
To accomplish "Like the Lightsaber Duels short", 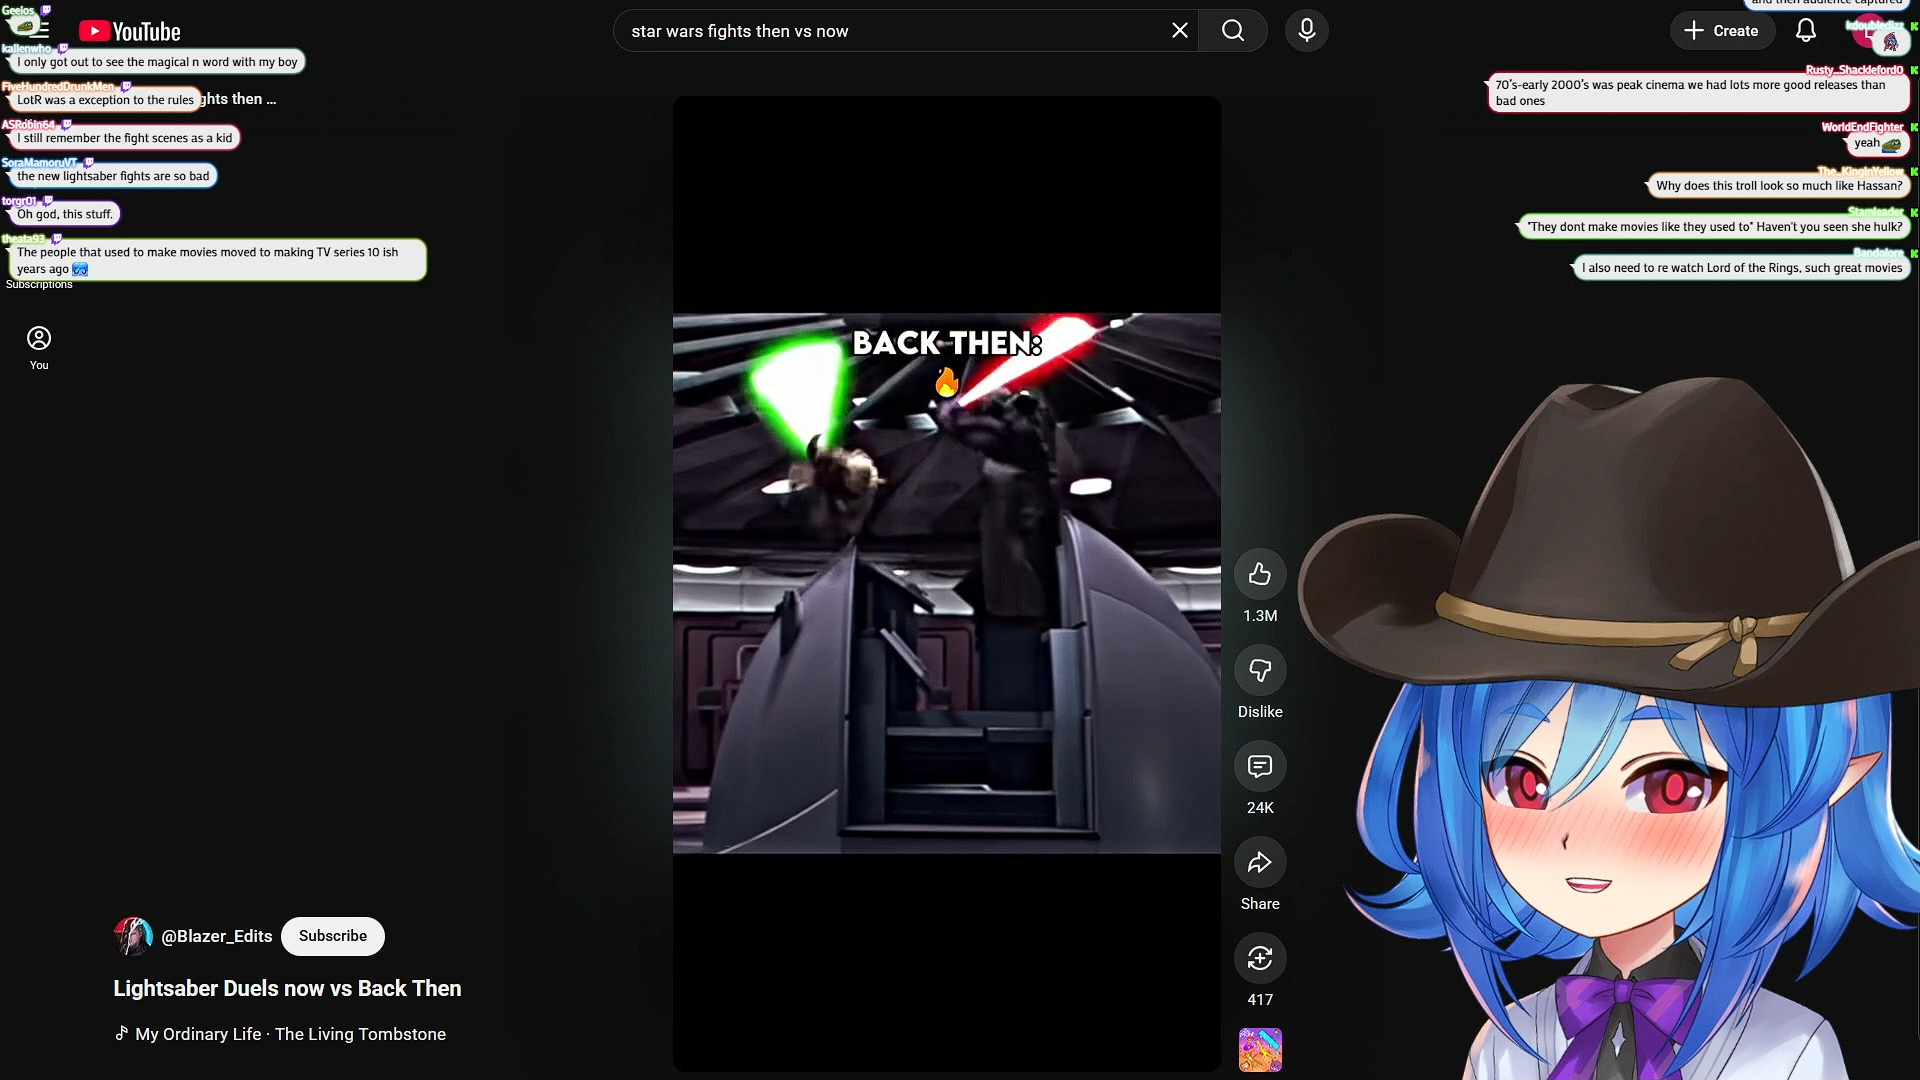I will [1259, 574].
